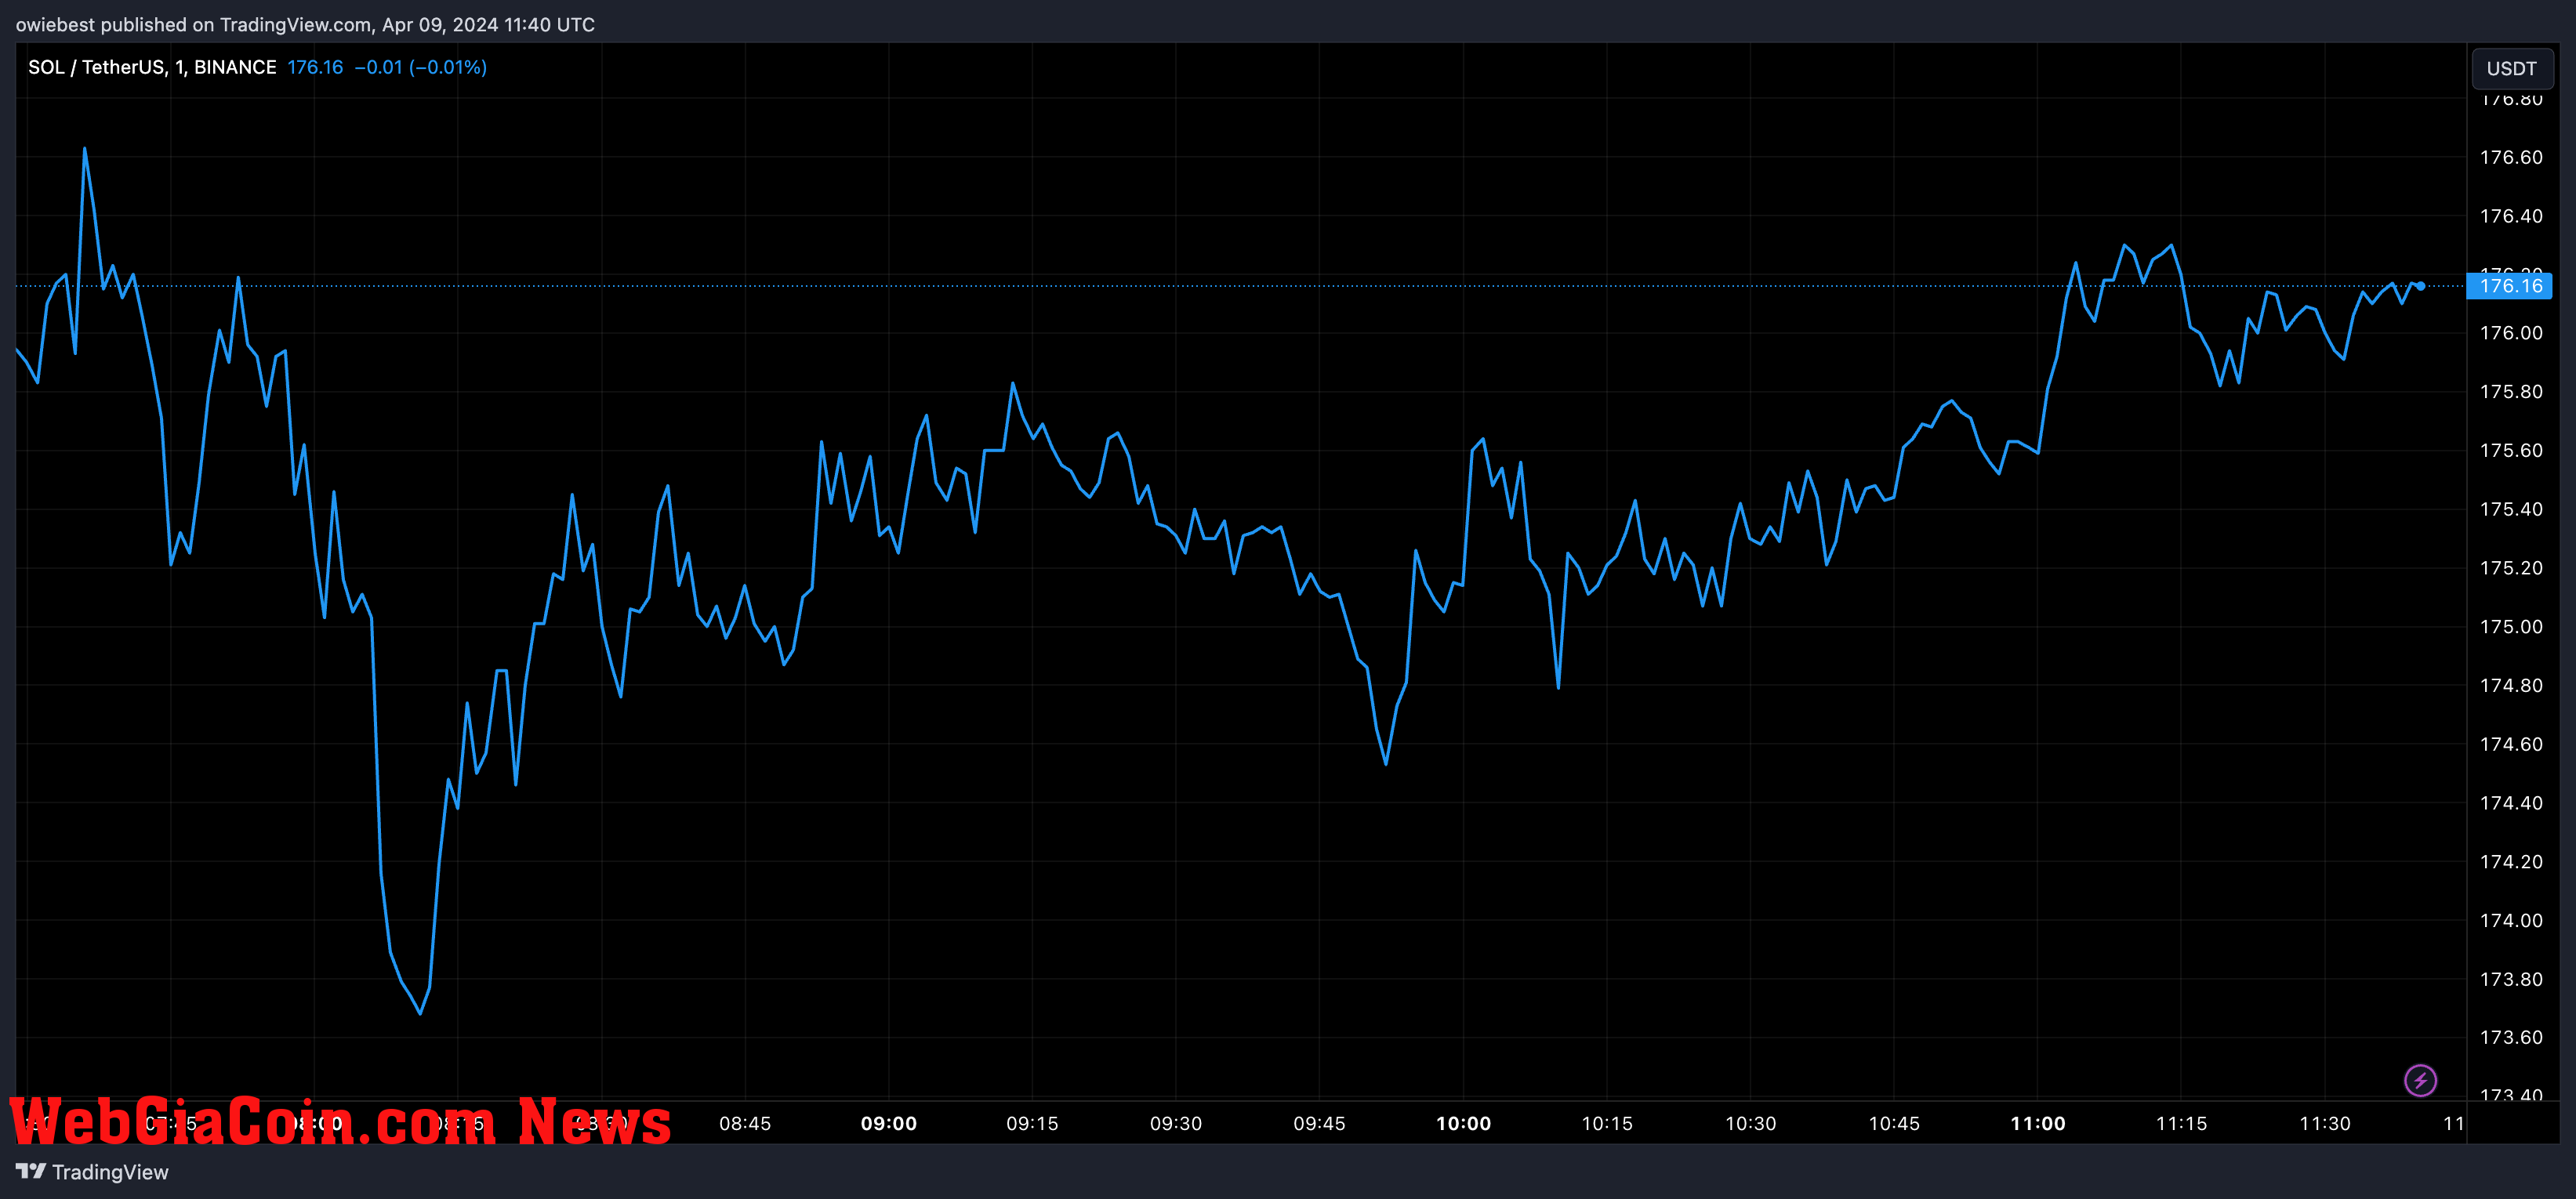The width and height of the screenshot is (2576, 1199).
Task: Click the current price label 176.16
Action: tap(2510, 286)
